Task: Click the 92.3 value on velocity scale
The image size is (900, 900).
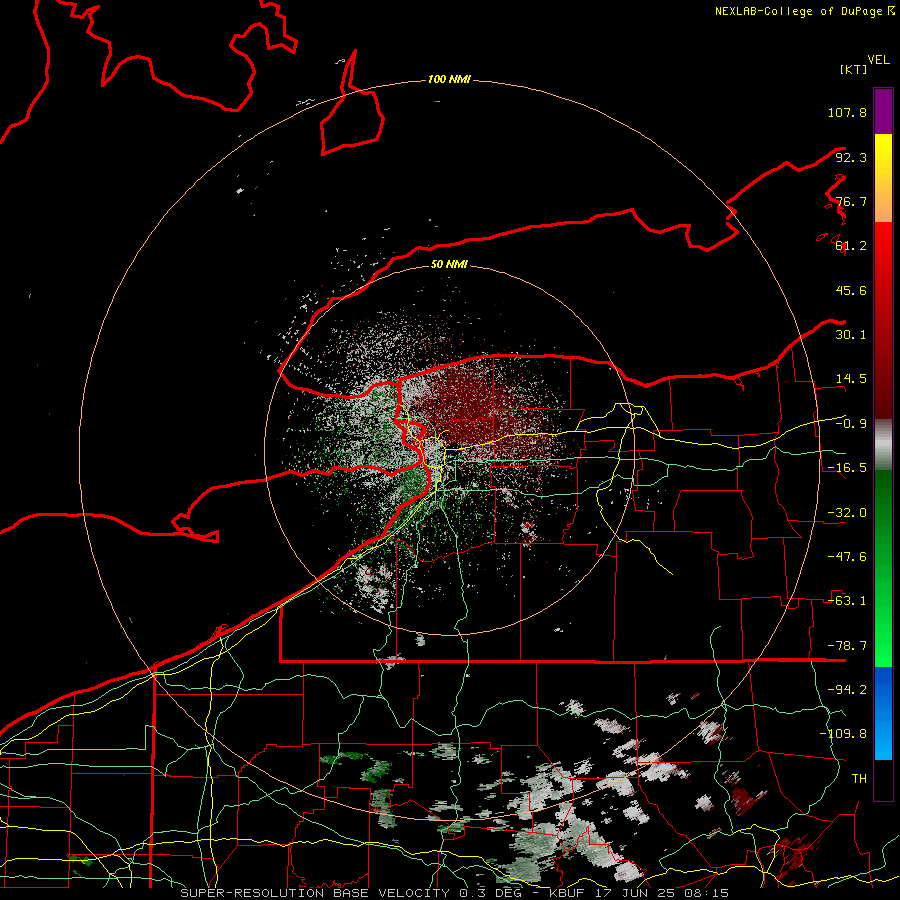Action: click(x=851, y=157)
